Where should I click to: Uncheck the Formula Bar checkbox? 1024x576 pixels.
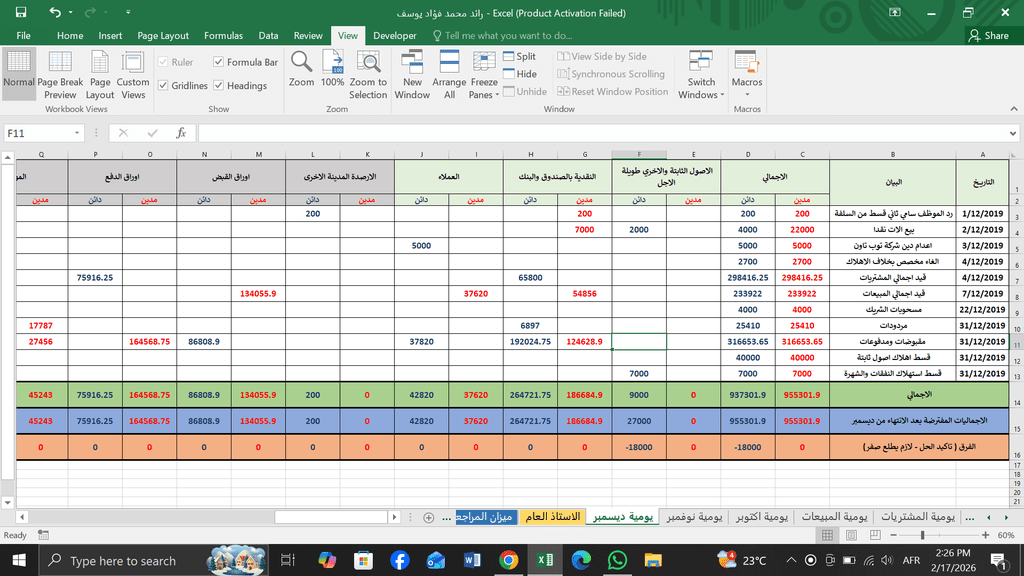219,62
